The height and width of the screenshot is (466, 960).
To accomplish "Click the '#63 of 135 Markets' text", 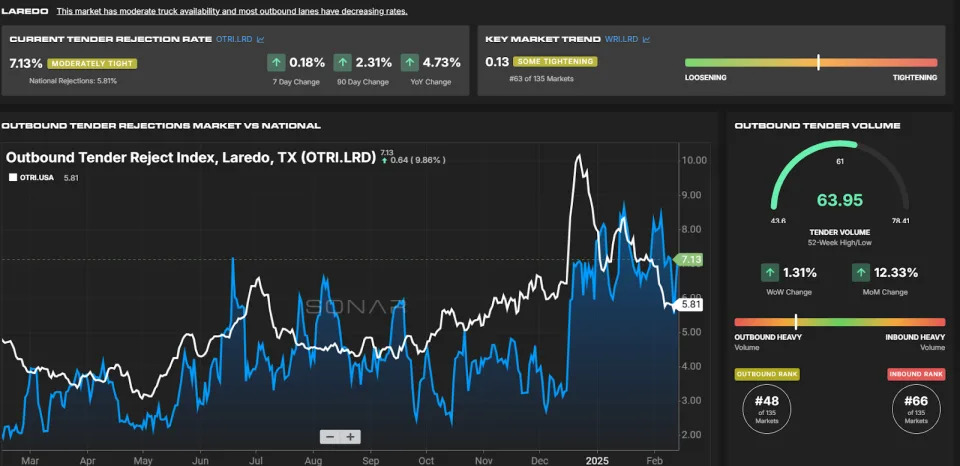I will (x=541, y=79).
